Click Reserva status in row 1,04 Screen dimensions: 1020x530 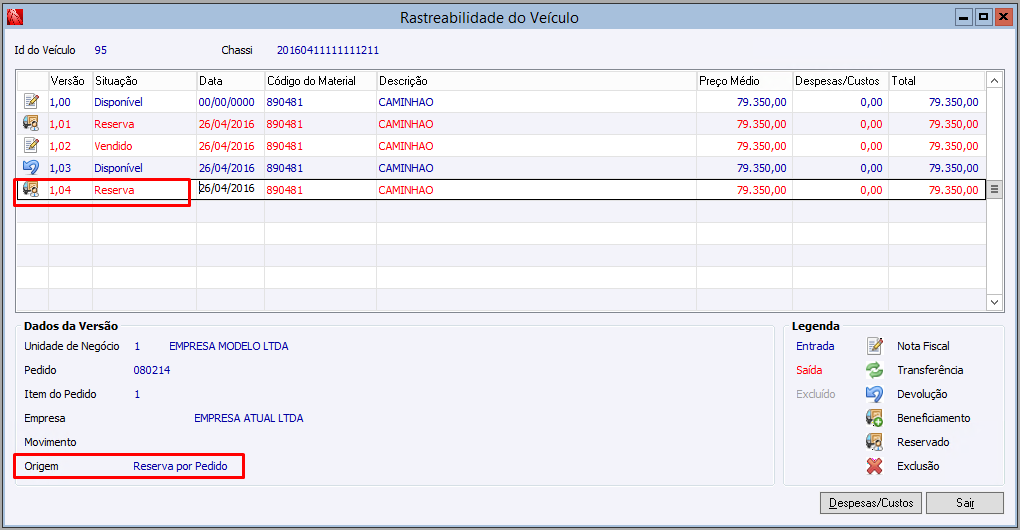tap(114, 190)
